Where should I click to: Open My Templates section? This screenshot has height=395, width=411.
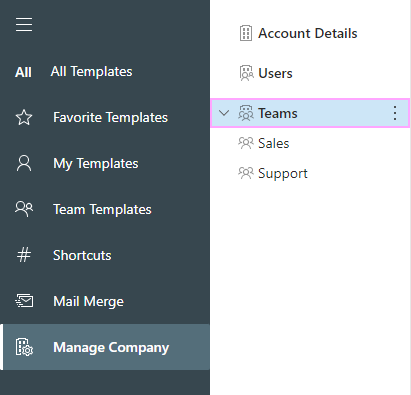[96, 164]
